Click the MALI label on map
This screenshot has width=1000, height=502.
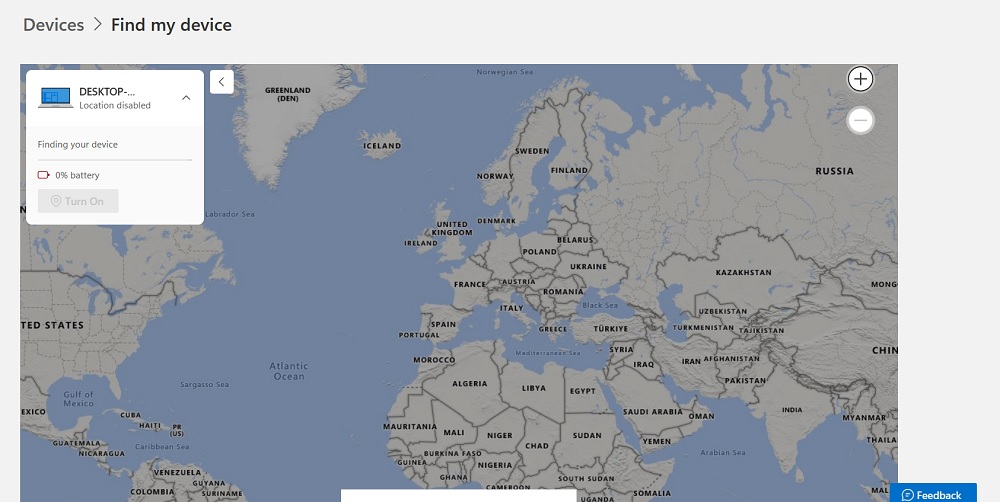coord(453,432)
